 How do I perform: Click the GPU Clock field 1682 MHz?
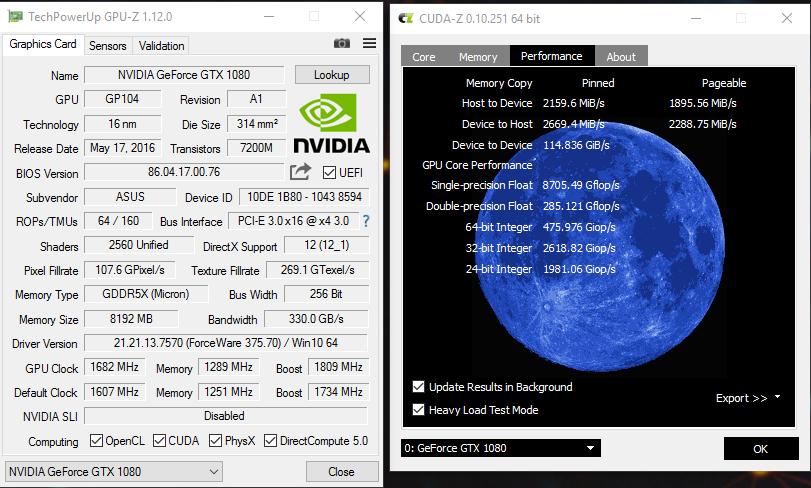[x=114, y=367]
